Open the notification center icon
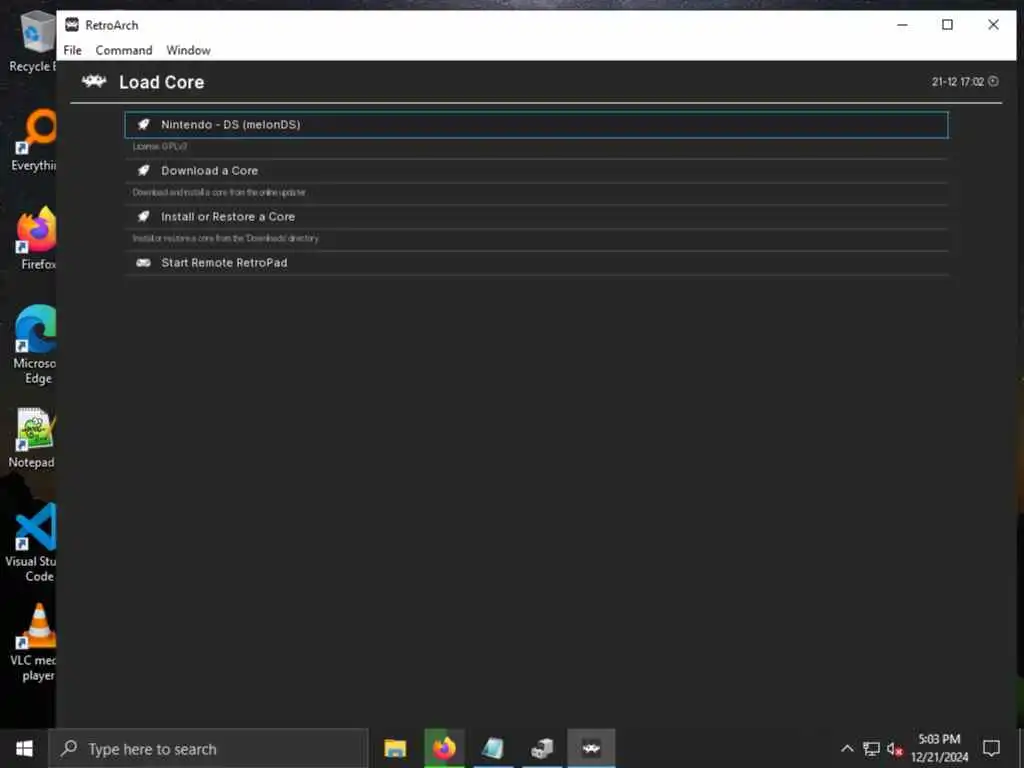This screenshot has width=1024, height=768. click(991, 748)
